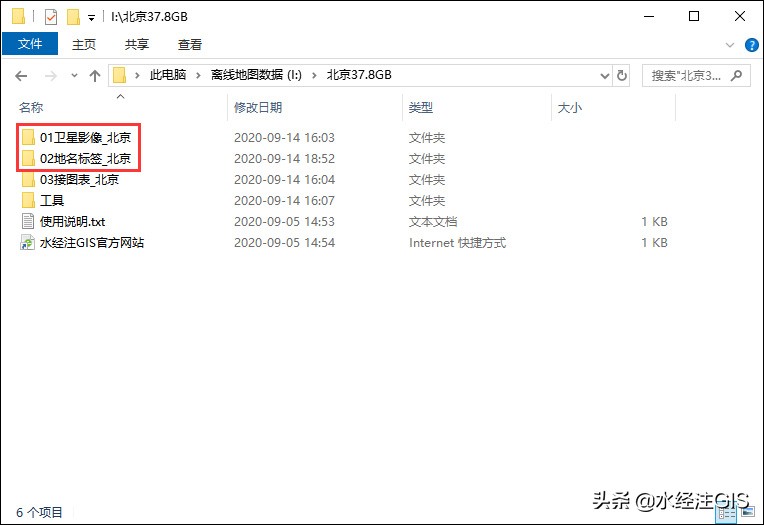The height and width of the screenshot is (525, 764).
Task: Switch to the 共享 ribbon tab
Action: click(x=136, y=44)
